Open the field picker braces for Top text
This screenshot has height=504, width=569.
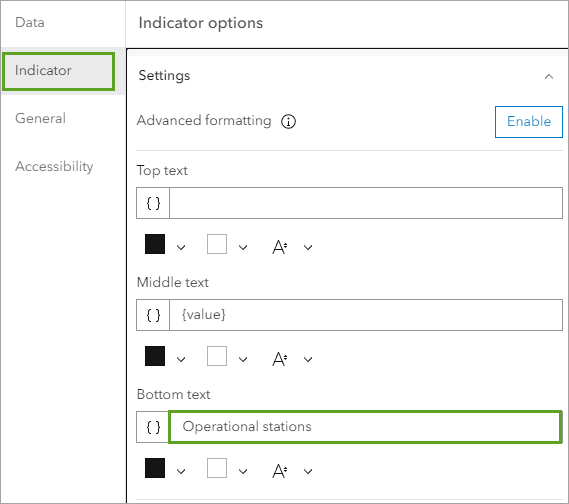153,203
